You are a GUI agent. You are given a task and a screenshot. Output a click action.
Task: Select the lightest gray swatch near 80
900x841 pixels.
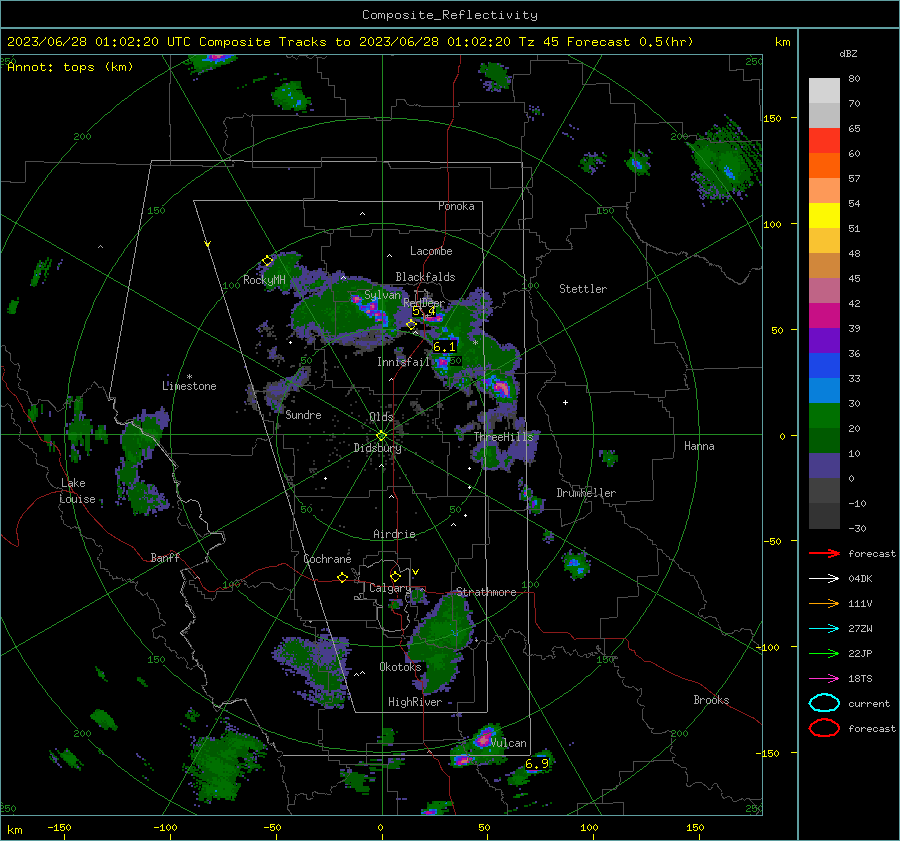pyautogui.click(x=824, y=91)
